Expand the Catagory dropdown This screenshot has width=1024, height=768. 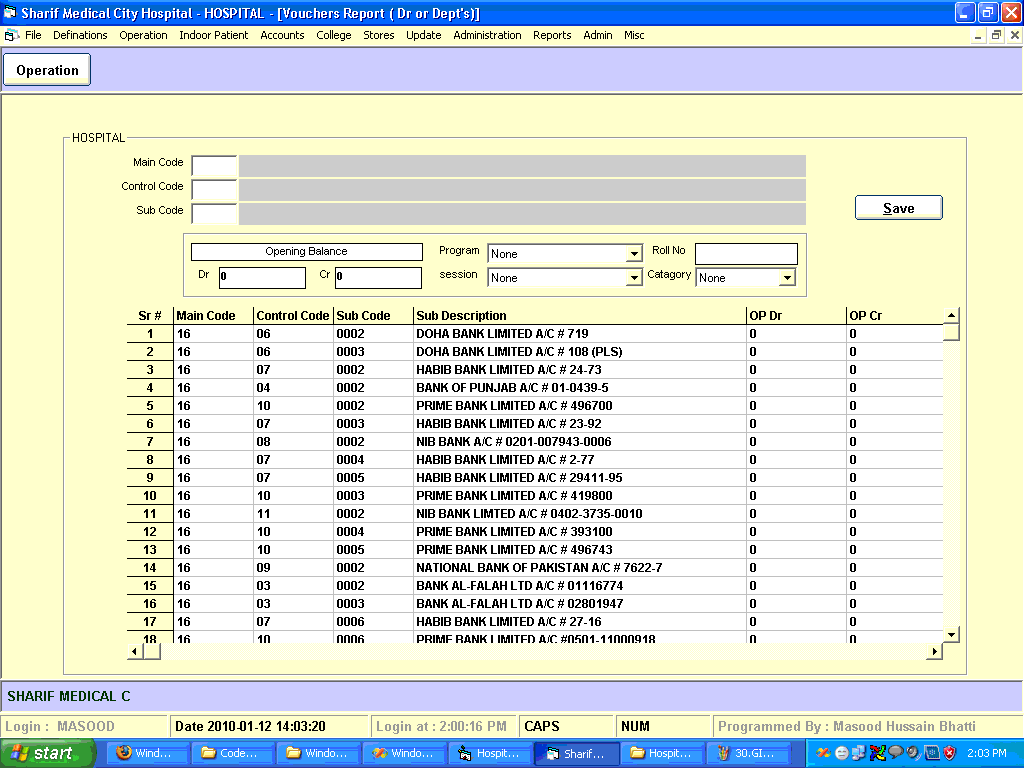pyautogui.click(x=788, y=278)
